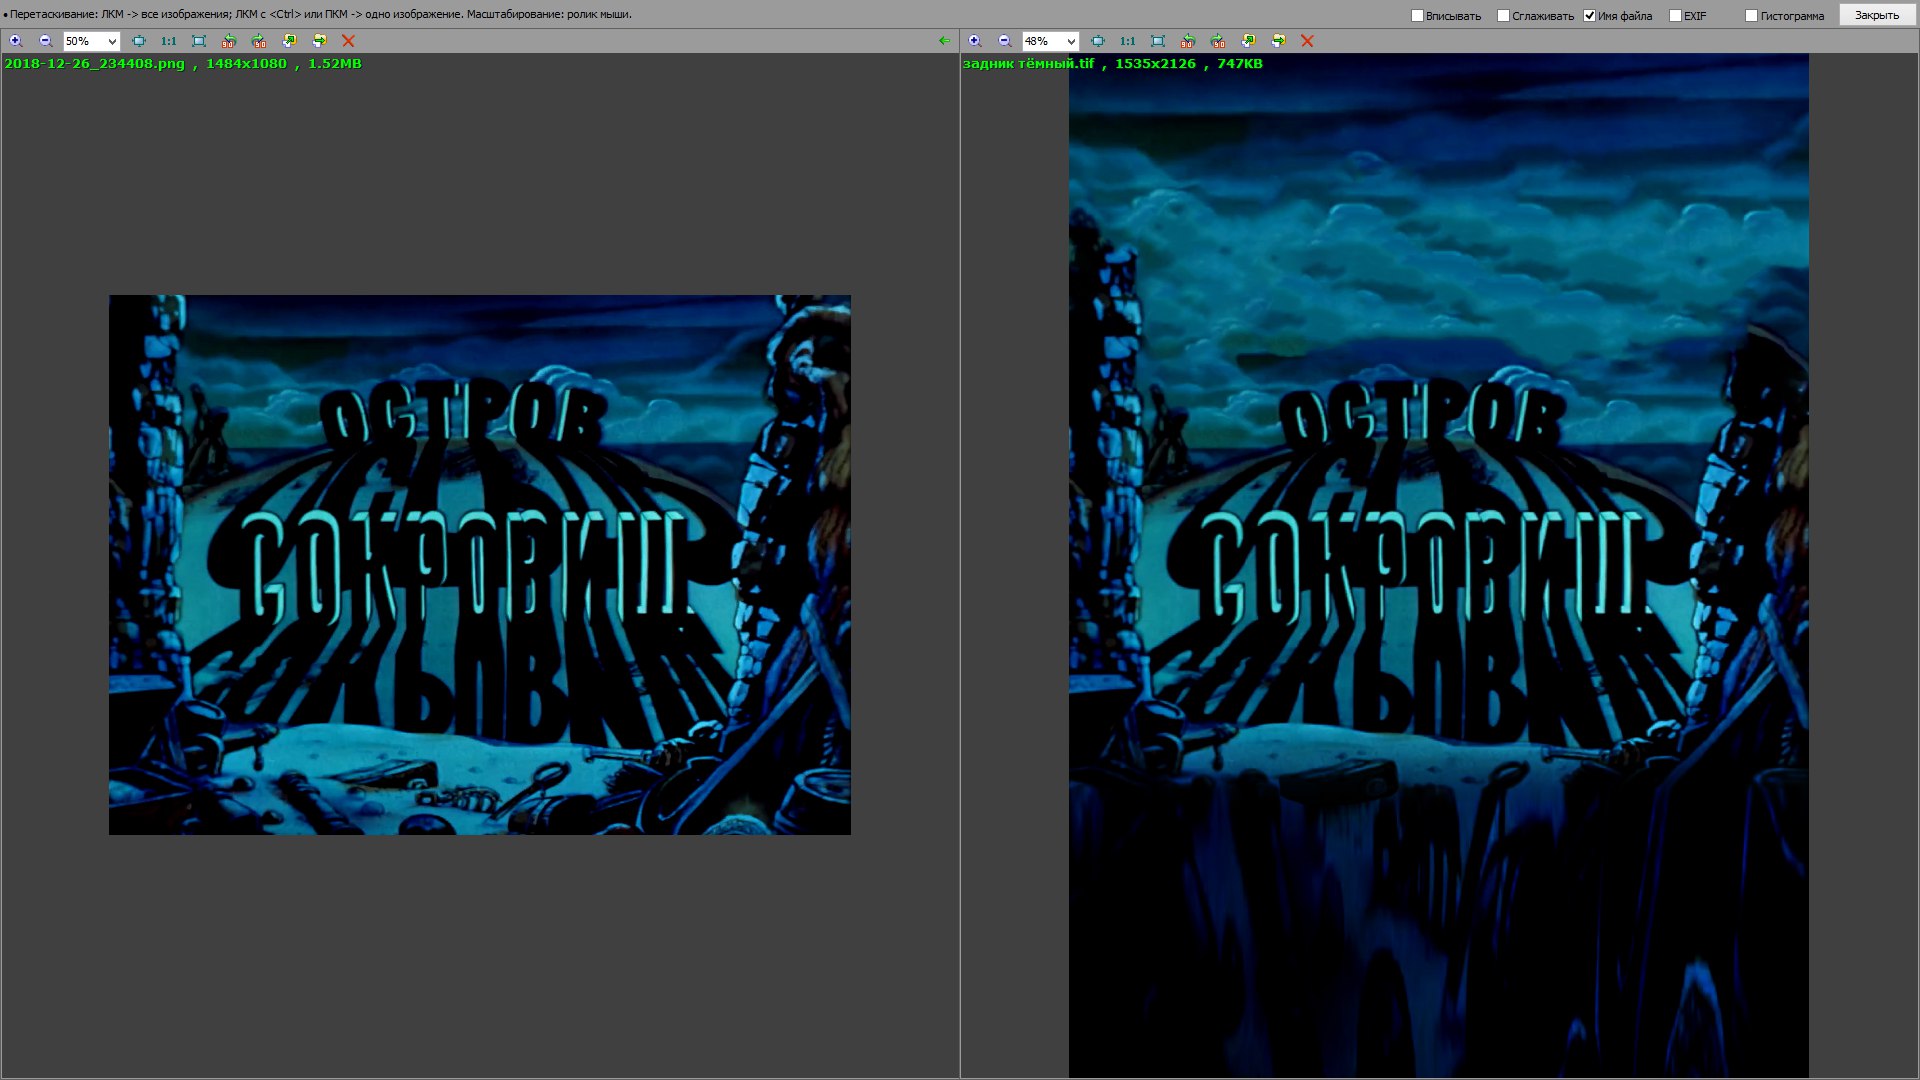Click the right image задник тёмный.tif
Viewport: 1920px width, 1080px height.
[x=1438, y=566]
